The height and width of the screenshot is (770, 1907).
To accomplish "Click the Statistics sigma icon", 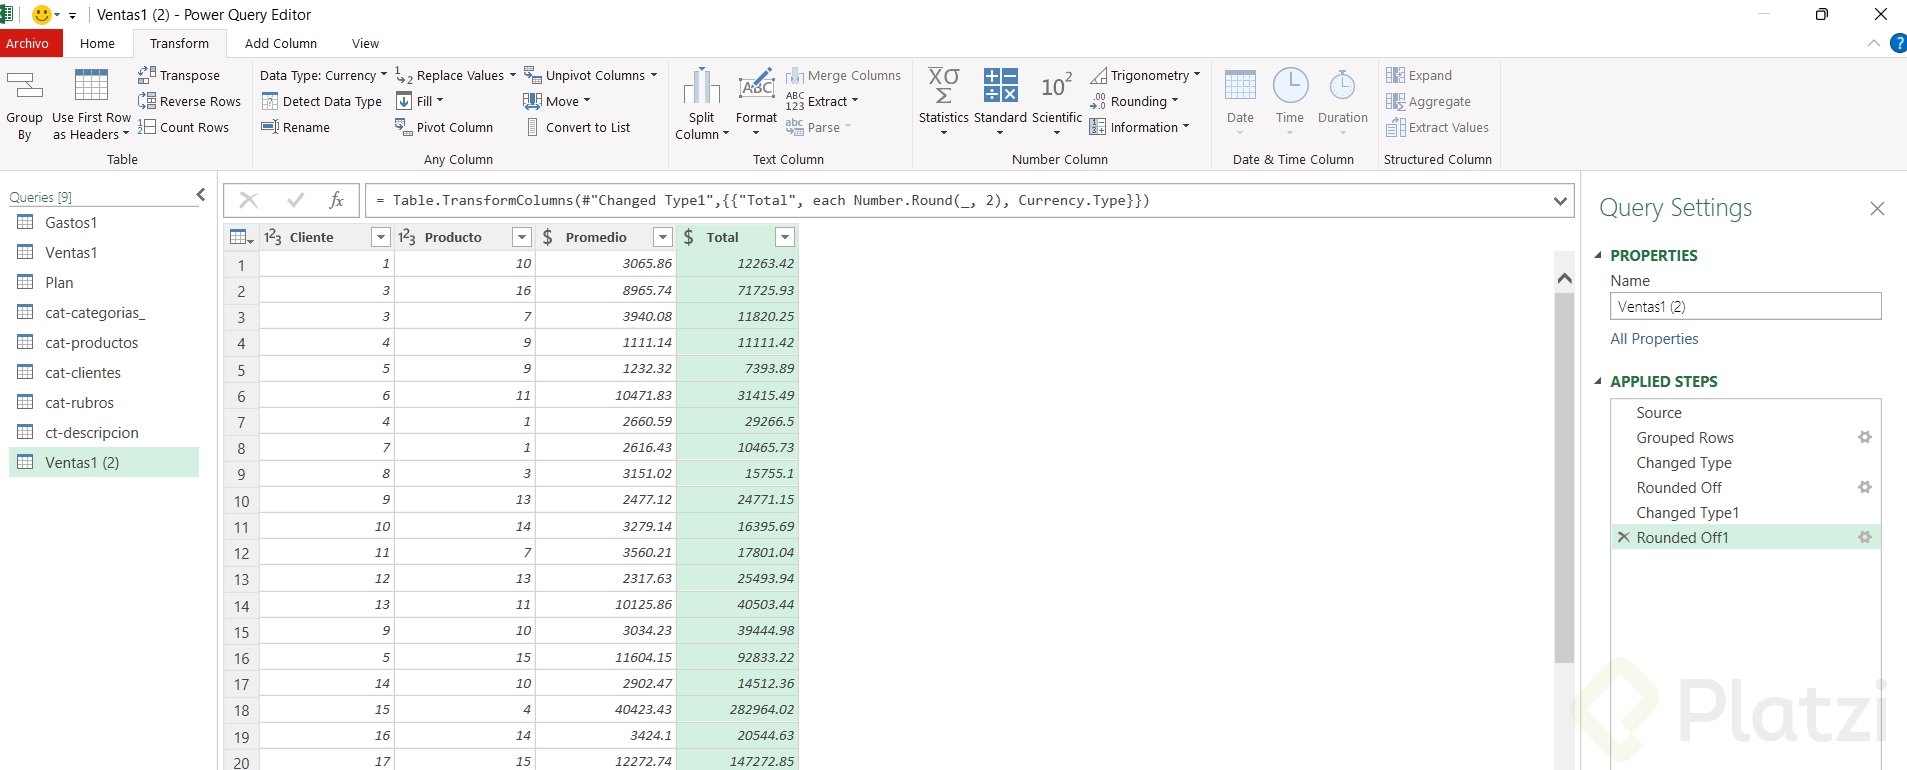I will tap(943, 86).
